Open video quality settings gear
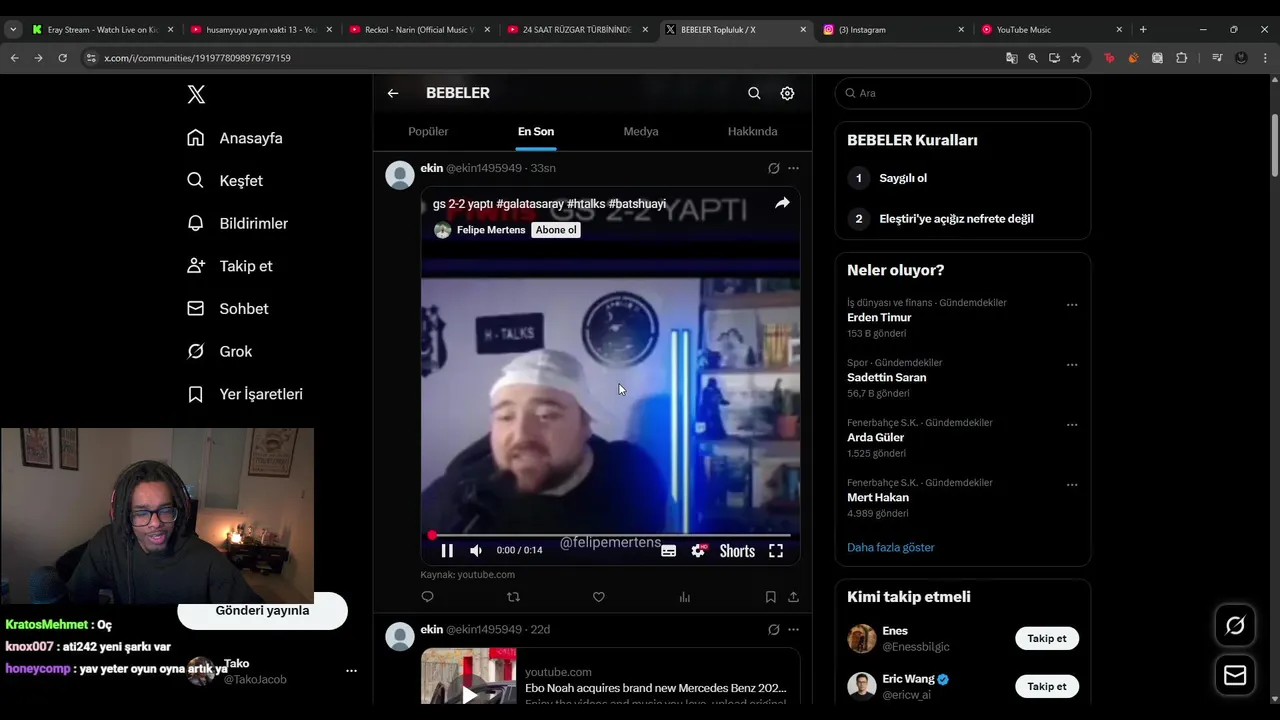The image size is (1280, 720). click(698, 551)
